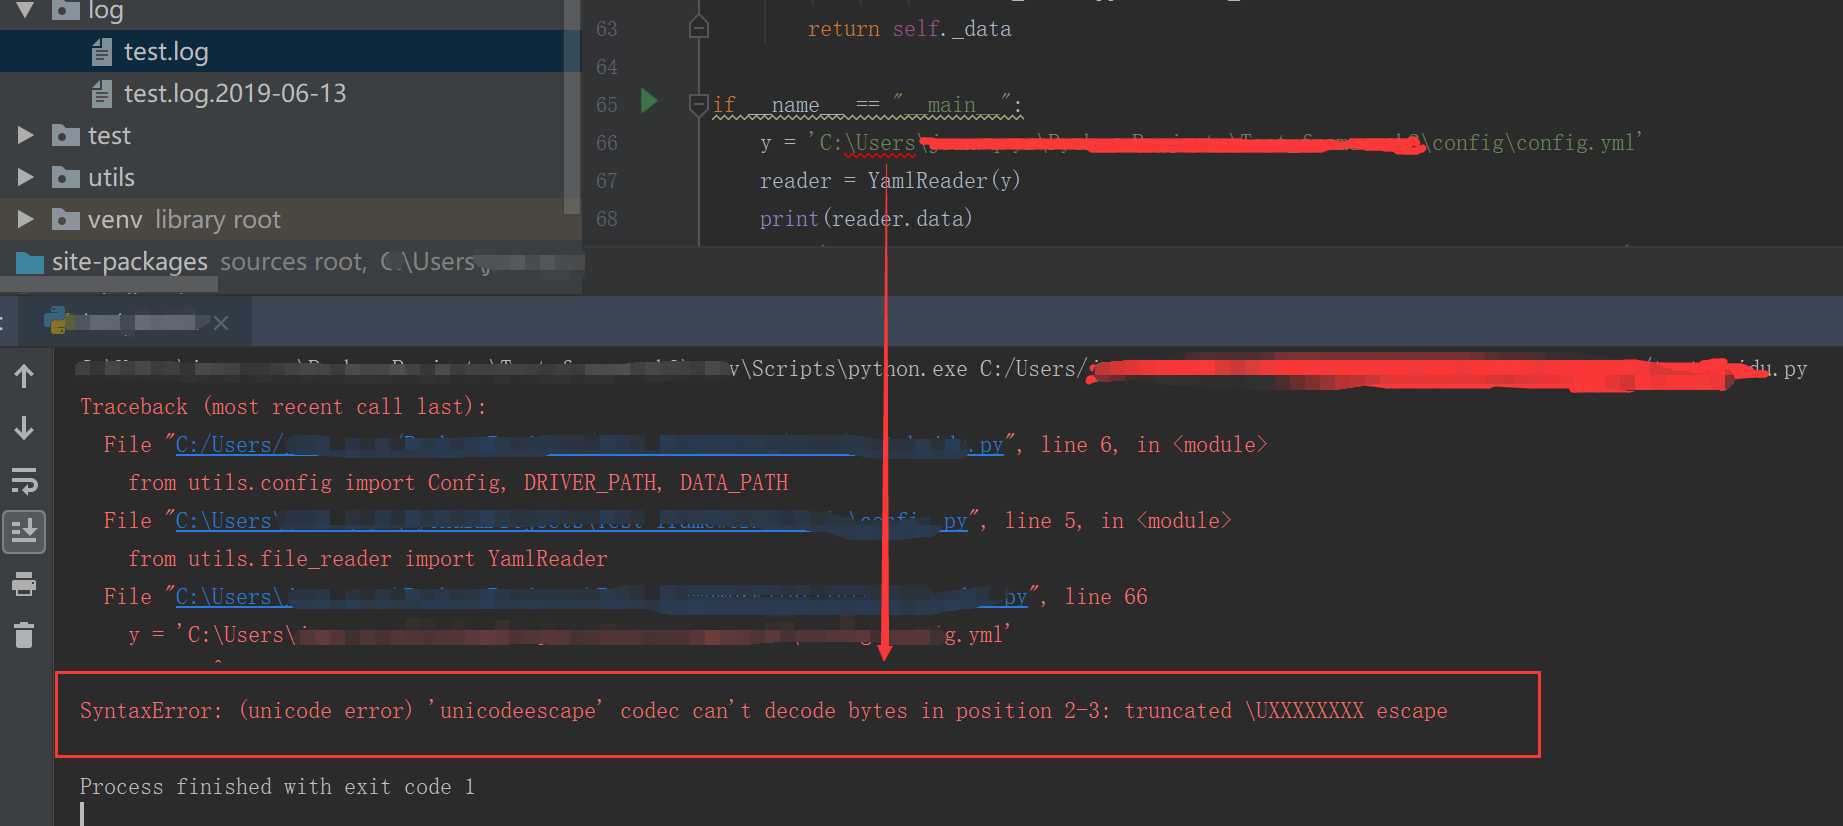This screenshot has width=1843, height=826.
Task: Click the 'print(reader.data)' code line
Action: pyautogui.click(x=866, y=219)
